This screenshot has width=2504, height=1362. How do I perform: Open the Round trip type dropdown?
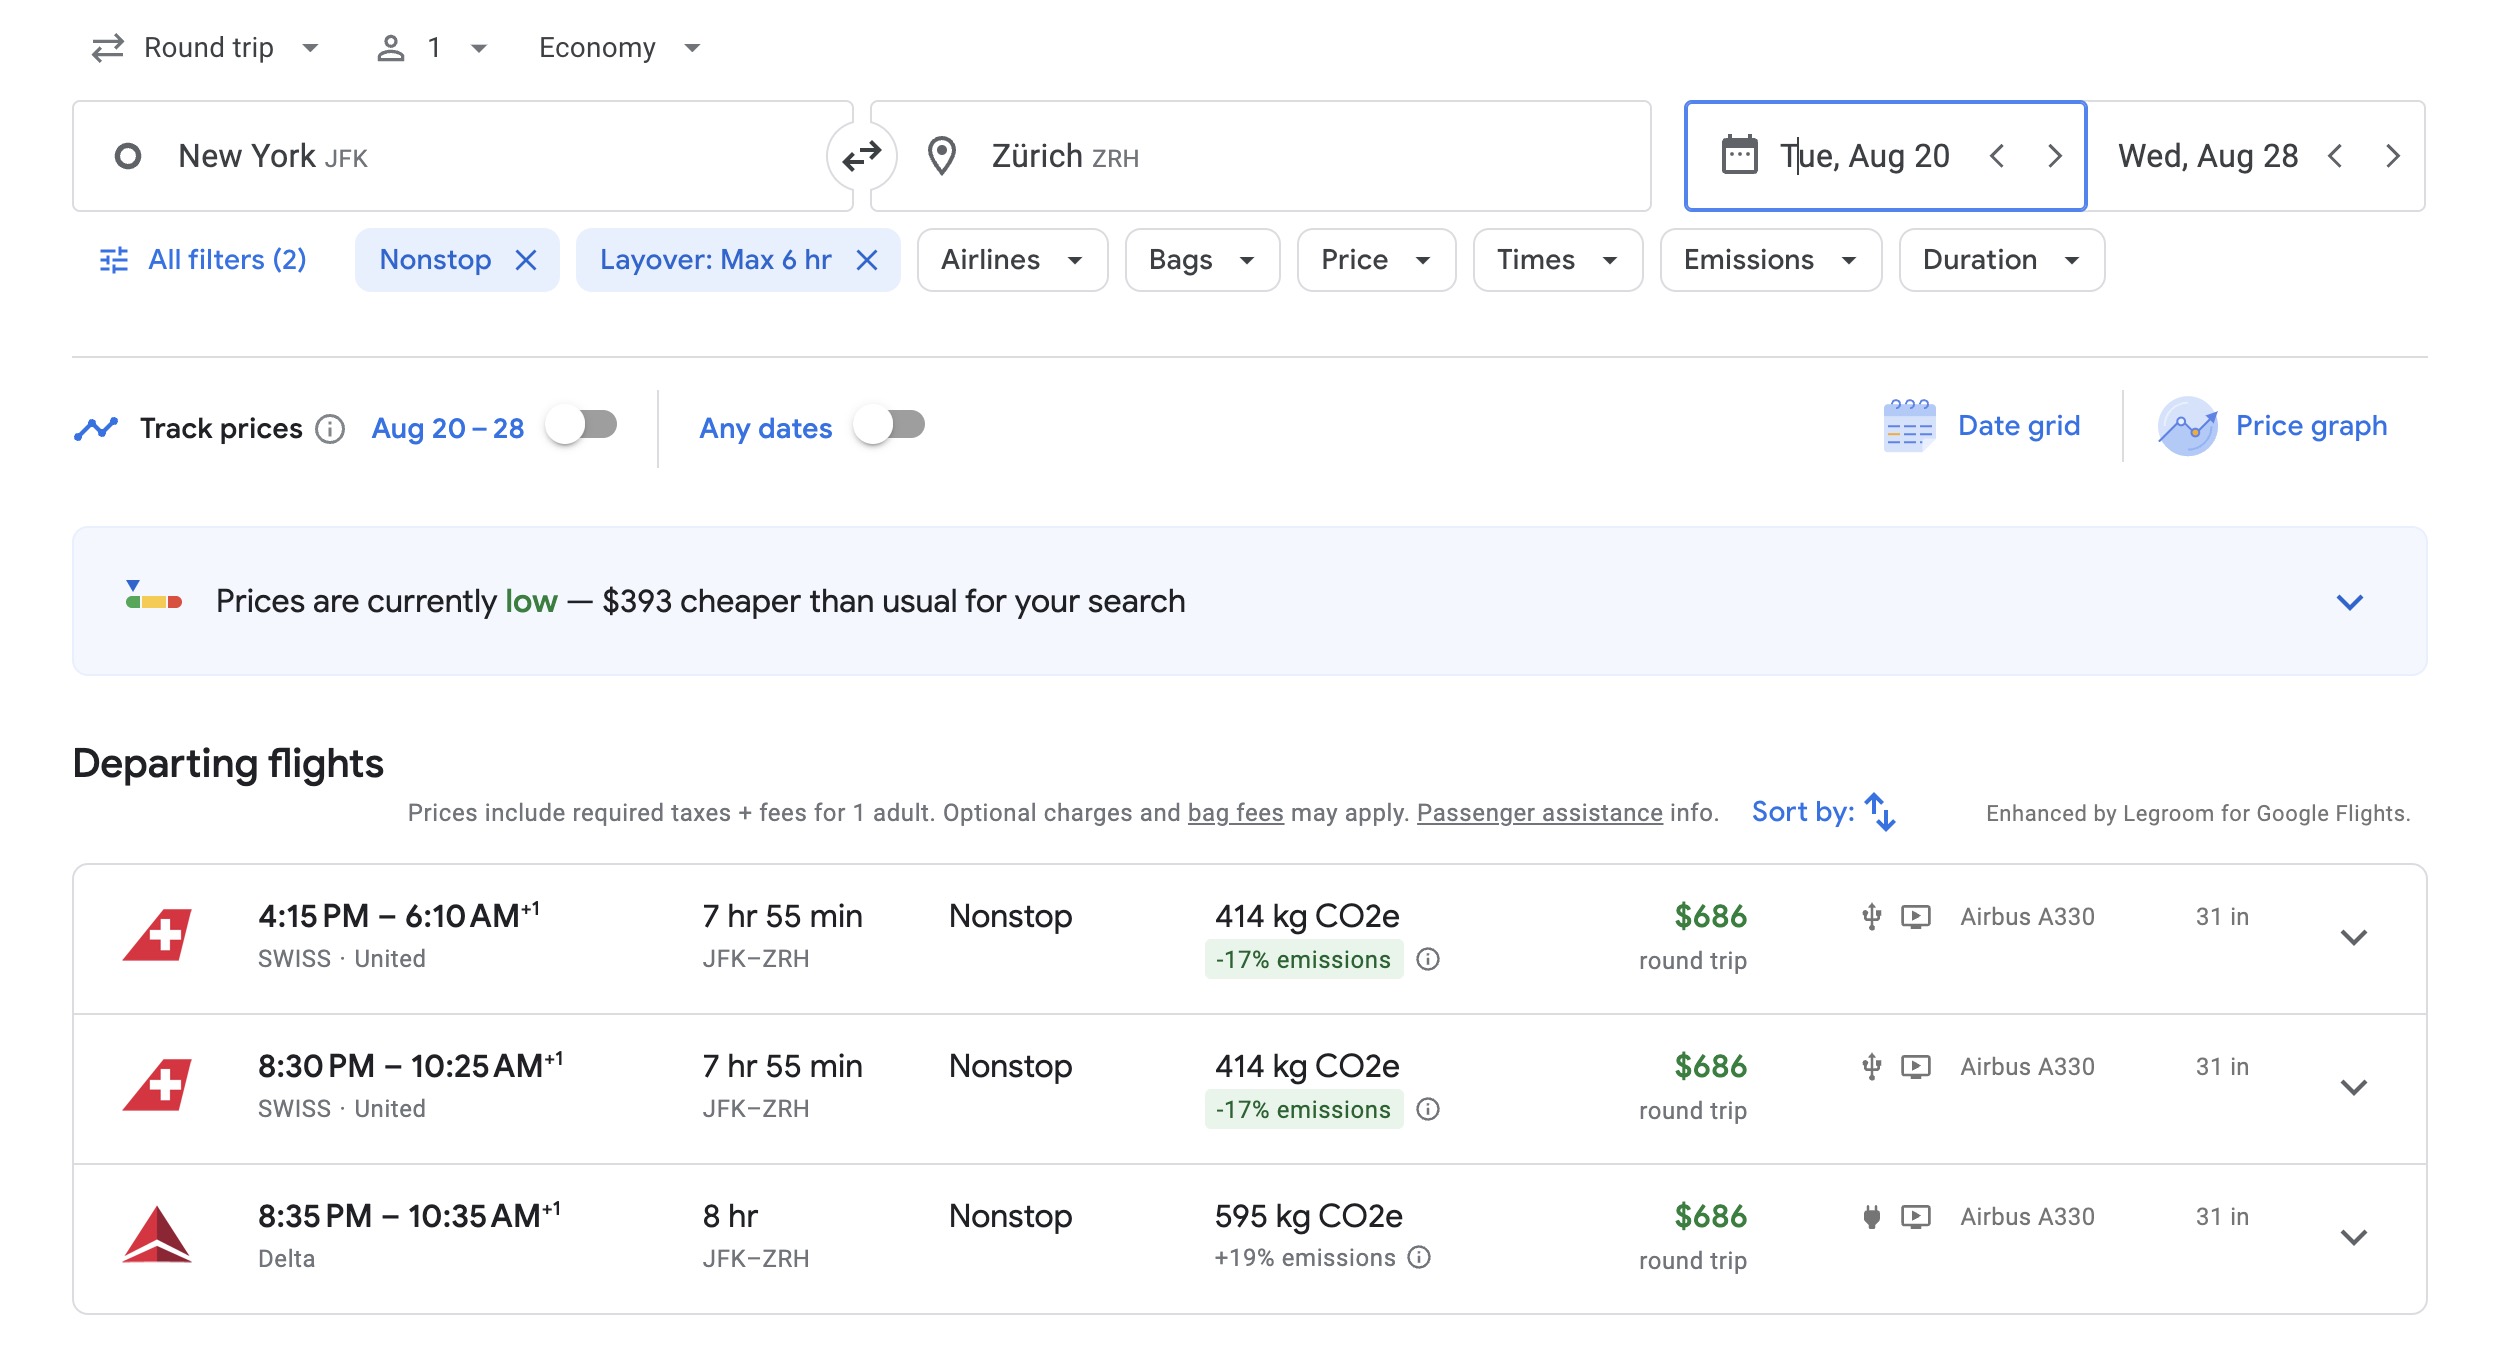pos(205,48)
